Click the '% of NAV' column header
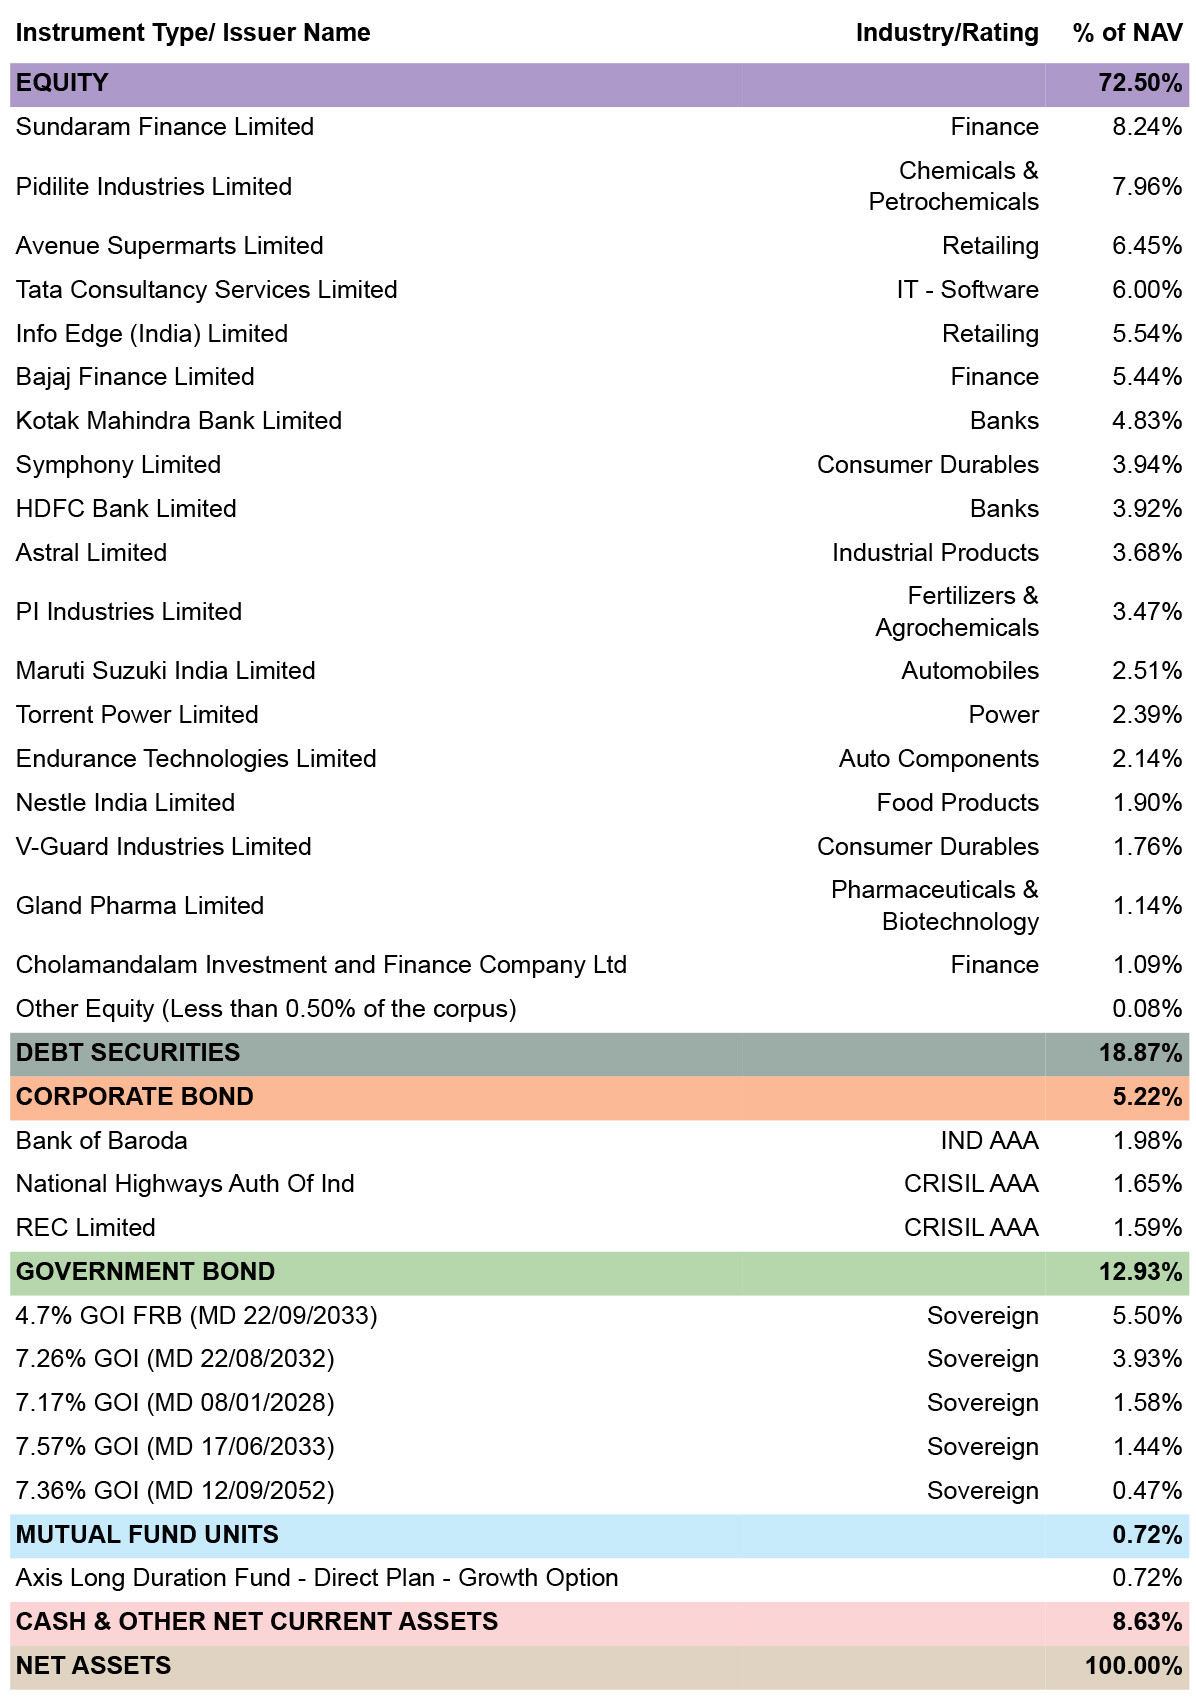 click(1127, 33)
